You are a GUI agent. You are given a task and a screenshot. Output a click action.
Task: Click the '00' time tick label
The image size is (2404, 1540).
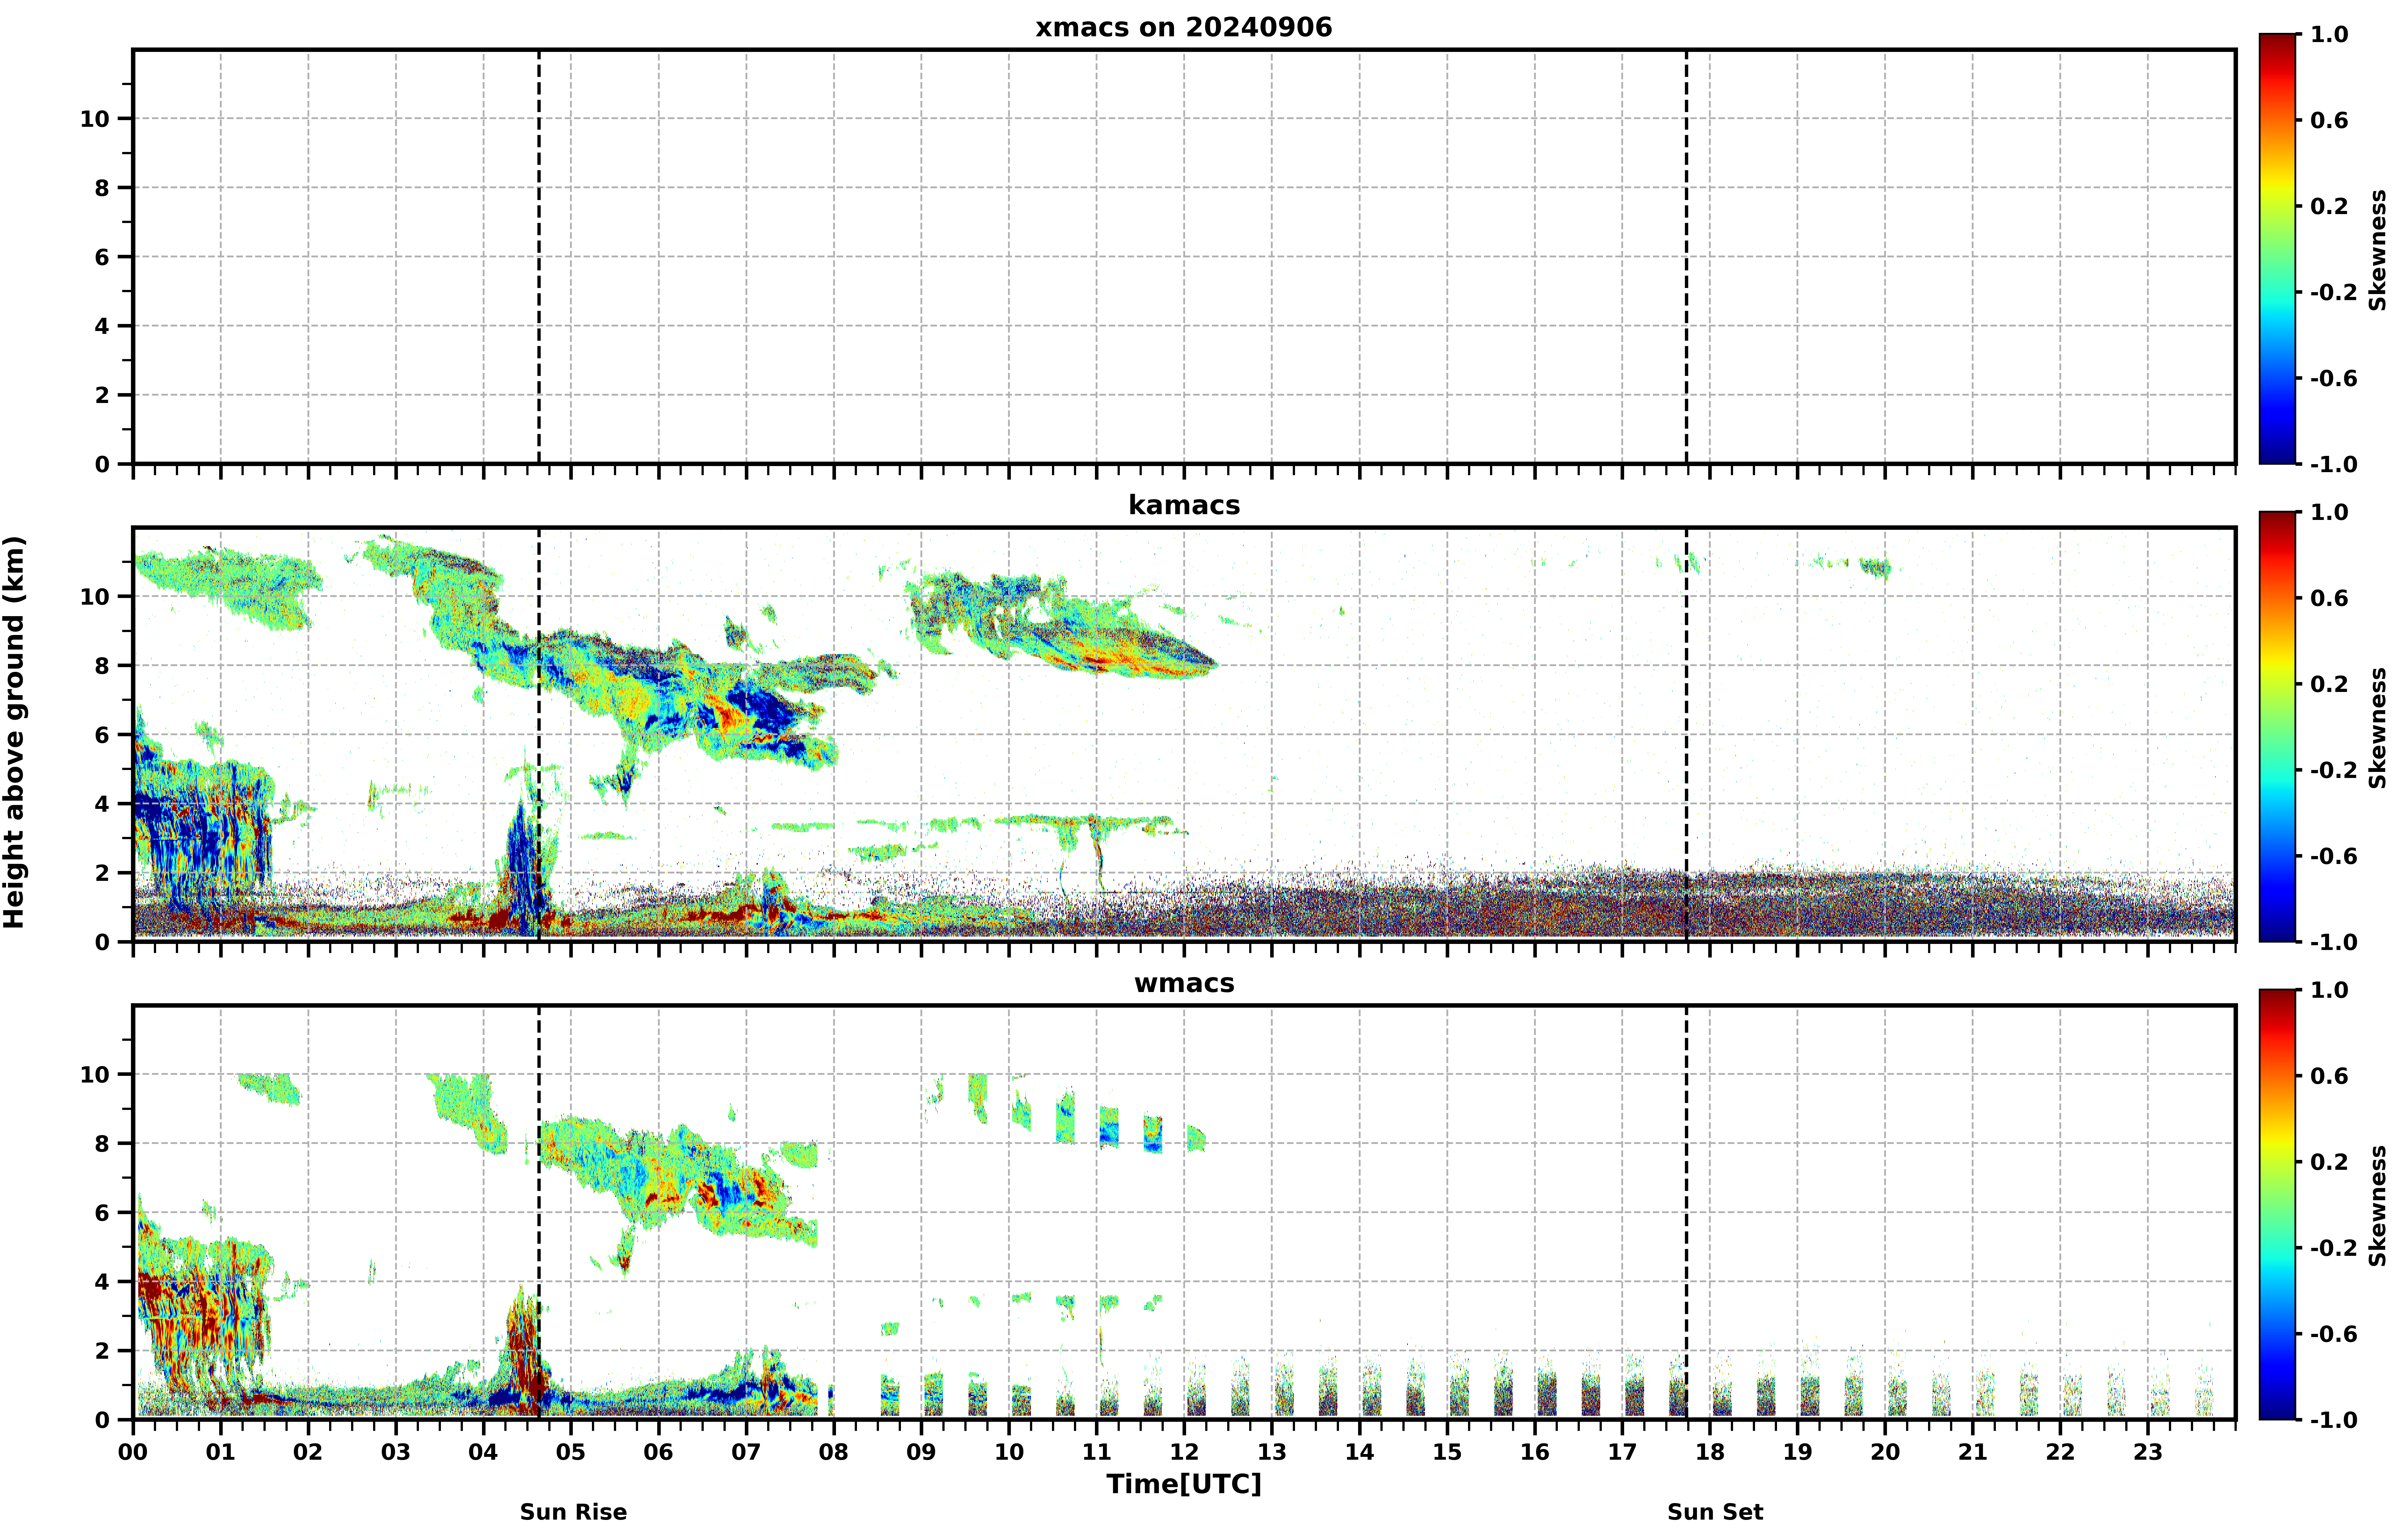(133, 1452)
